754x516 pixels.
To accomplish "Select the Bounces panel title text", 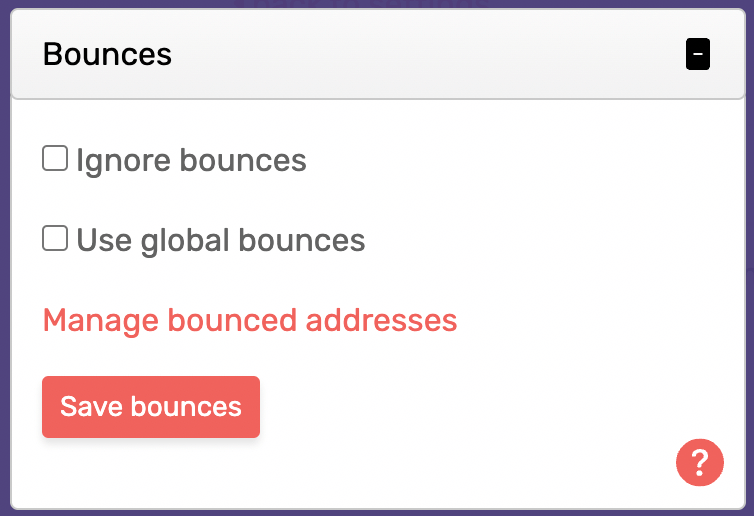I will (107, 54).
